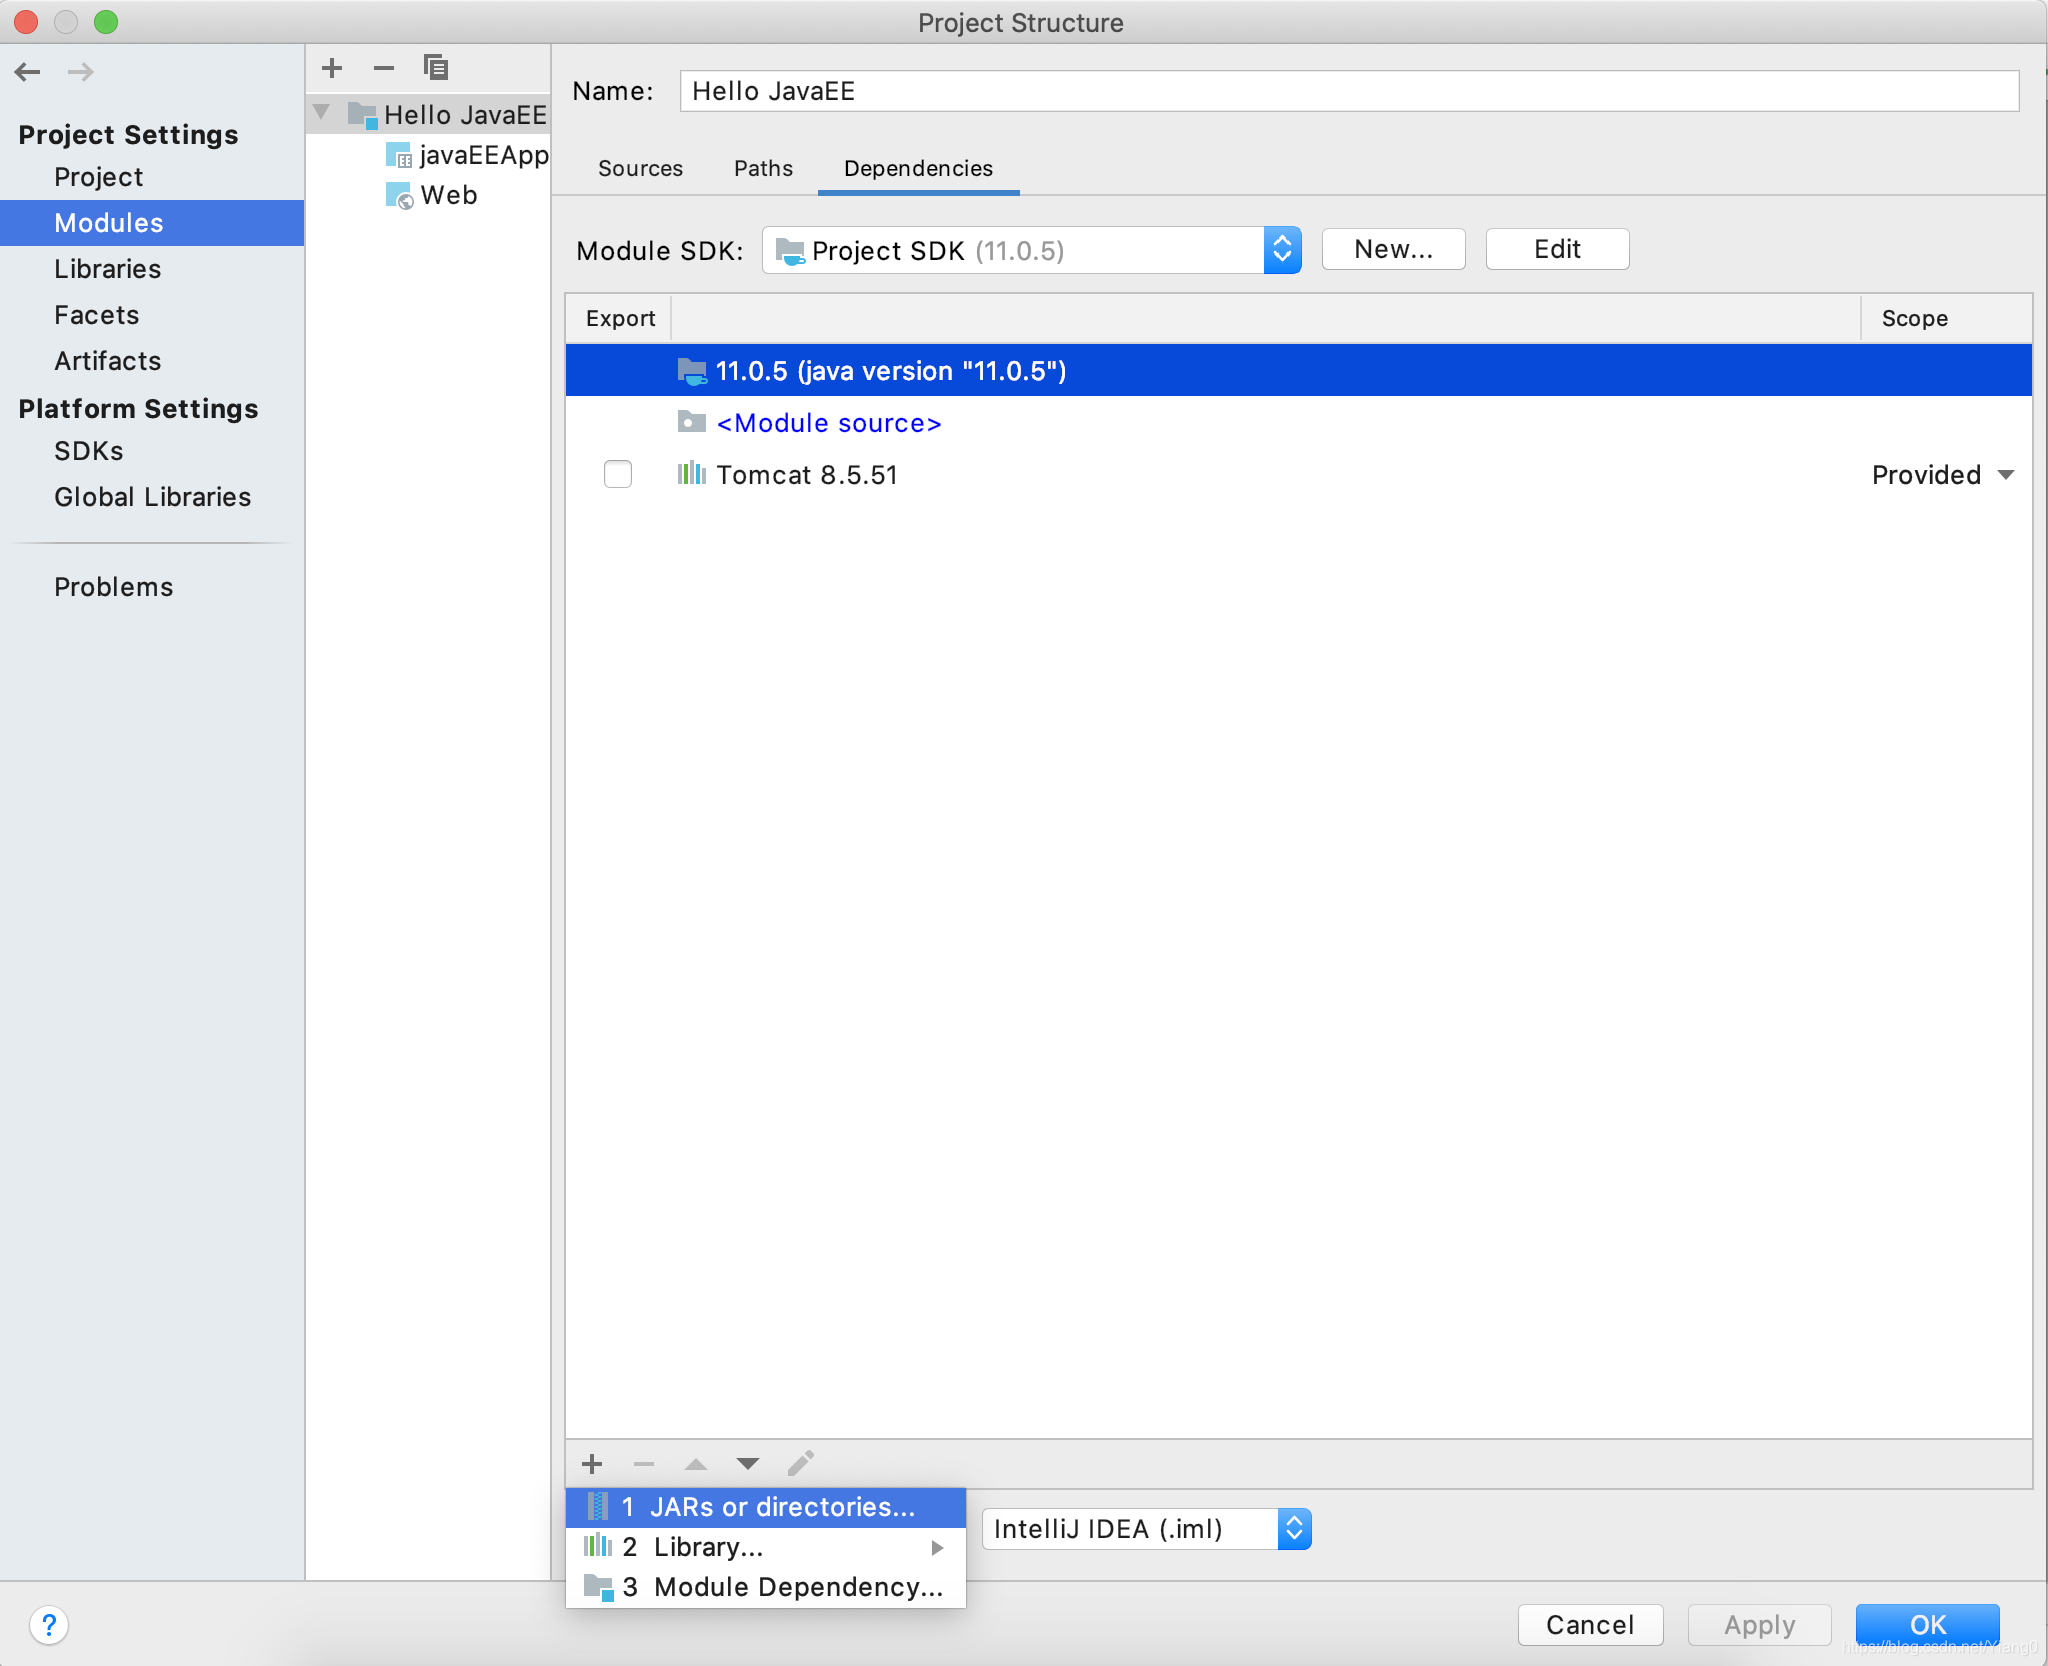Viewport: 2048px width, 1666px height.
Task: Collapse the Hello JavaEE module tree
Action: click(321, 112)
